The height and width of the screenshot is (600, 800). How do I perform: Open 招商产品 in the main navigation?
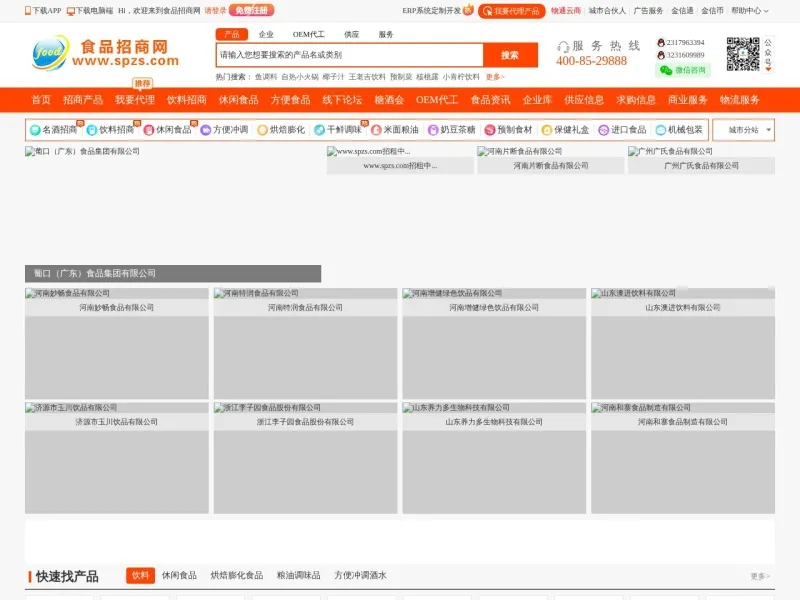[x=83, y=100]
